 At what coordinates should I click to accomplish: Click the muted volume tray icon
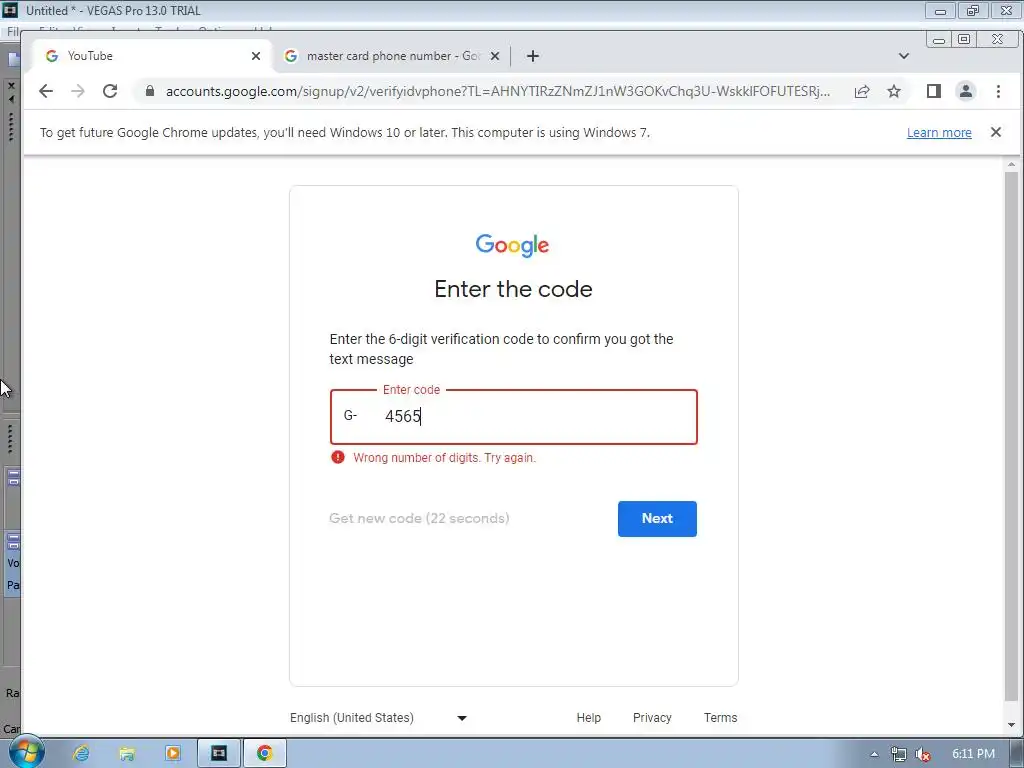coord(923,754)
